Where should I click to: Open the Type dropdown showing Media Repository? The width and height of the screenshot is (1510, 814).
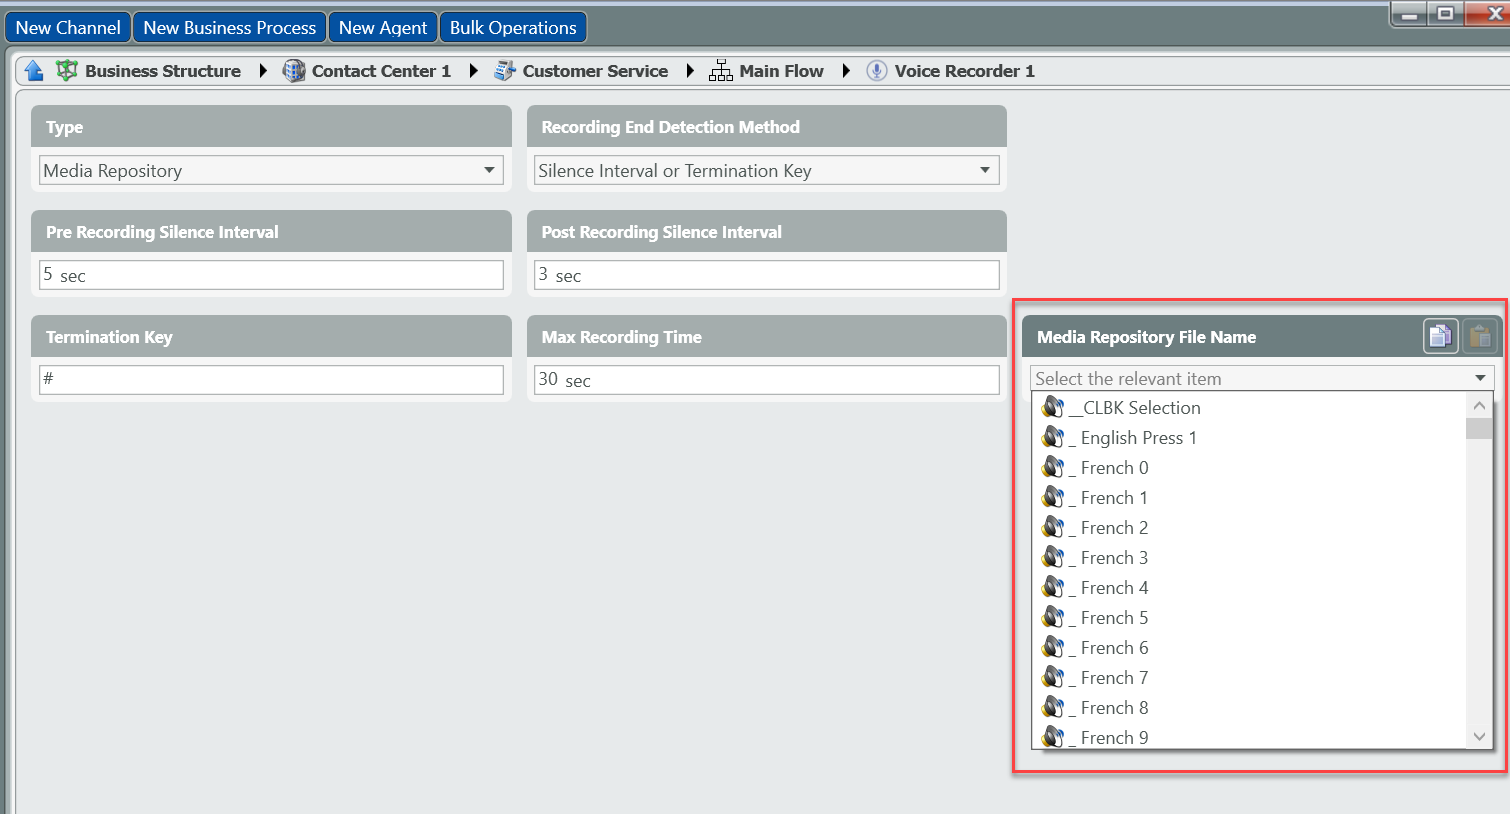tap(489, 170)
